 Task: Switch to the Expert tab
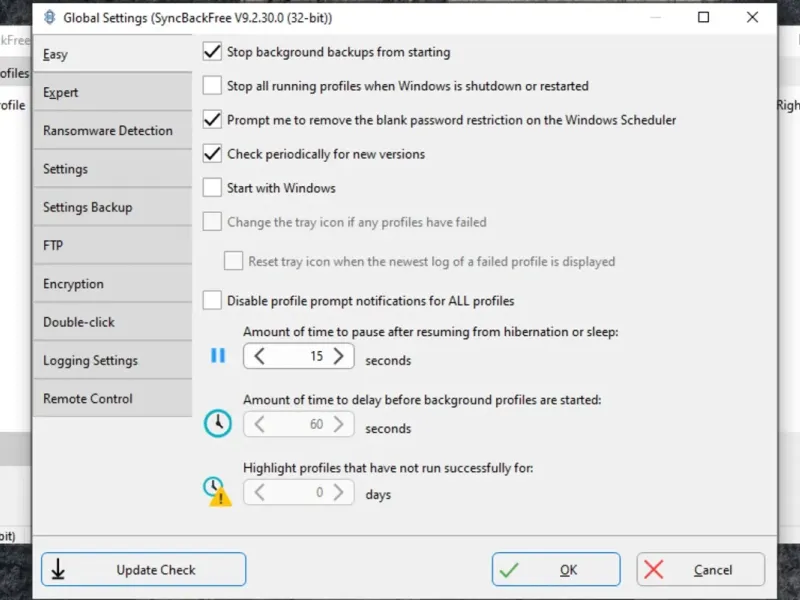click(x=112, y=92)
